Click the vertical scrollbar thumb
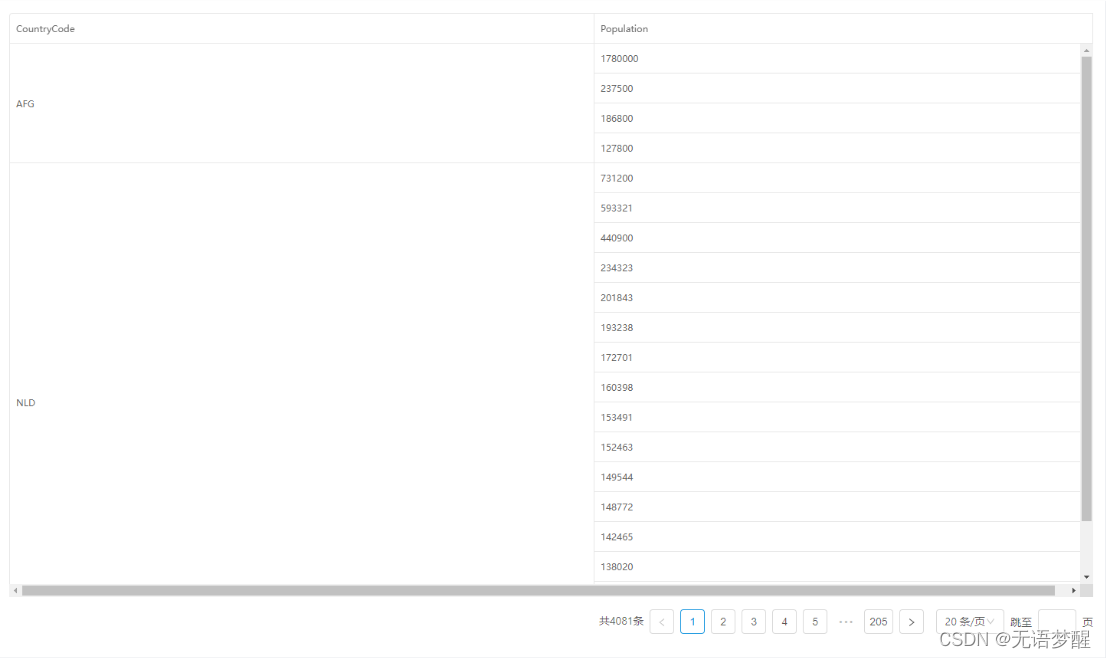Screen dimensions: 1106x658 (x=1086, y=289)
